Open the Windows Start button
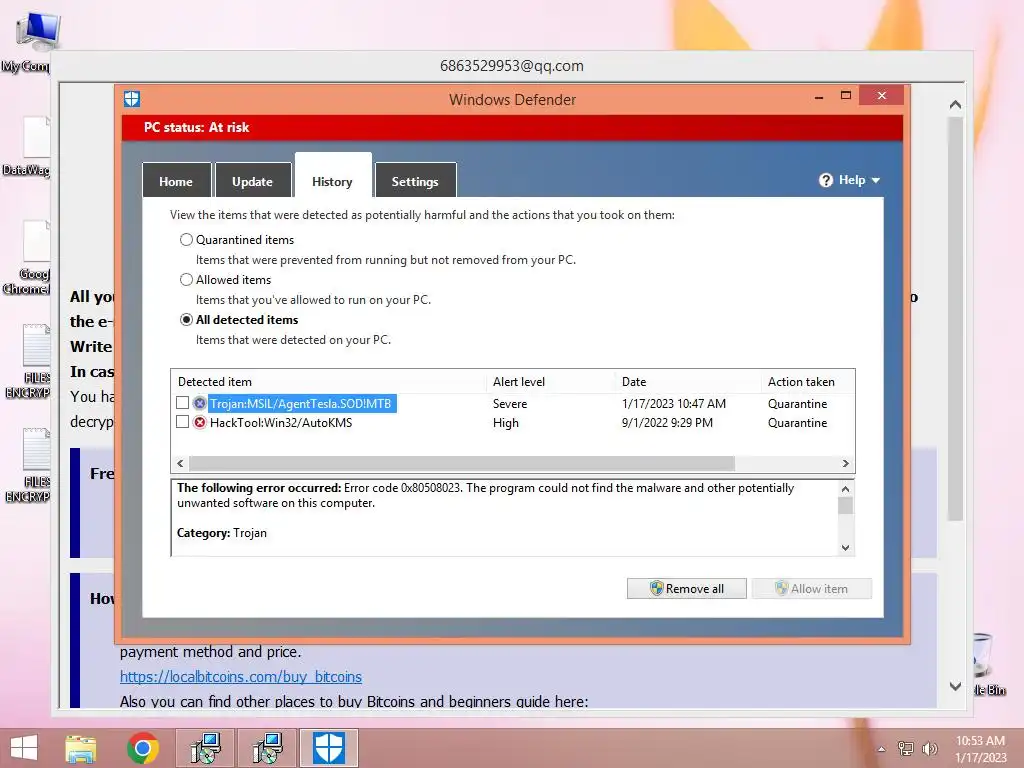Screen dimensions: 1024x768 point(24,748)
